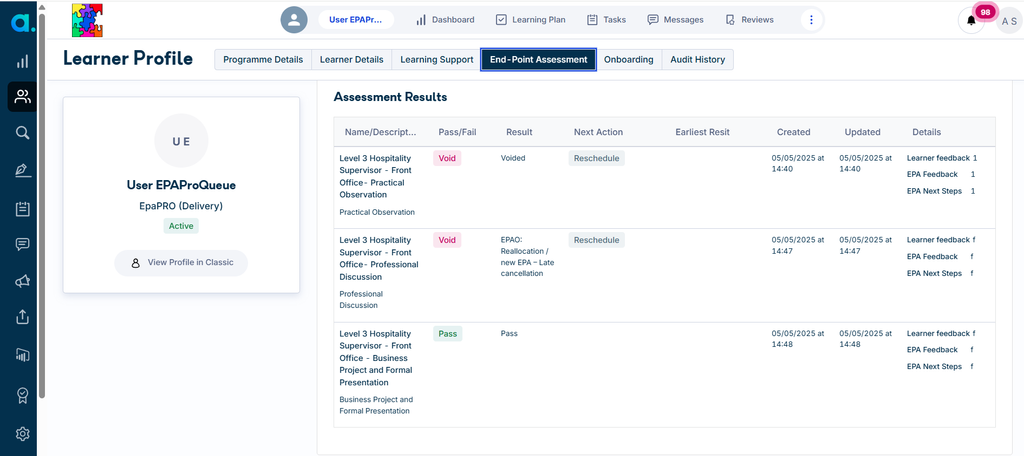
Task: Open the search magnifier sidebar icon
Action: click(x=22, y=133)
